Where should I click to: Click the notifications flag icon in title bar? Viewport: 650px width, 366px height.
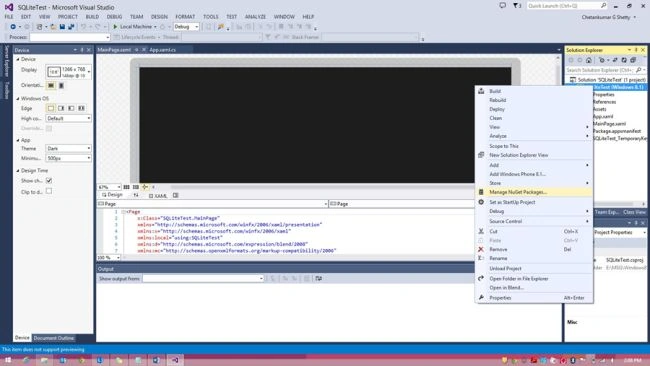tap(516, 6)
